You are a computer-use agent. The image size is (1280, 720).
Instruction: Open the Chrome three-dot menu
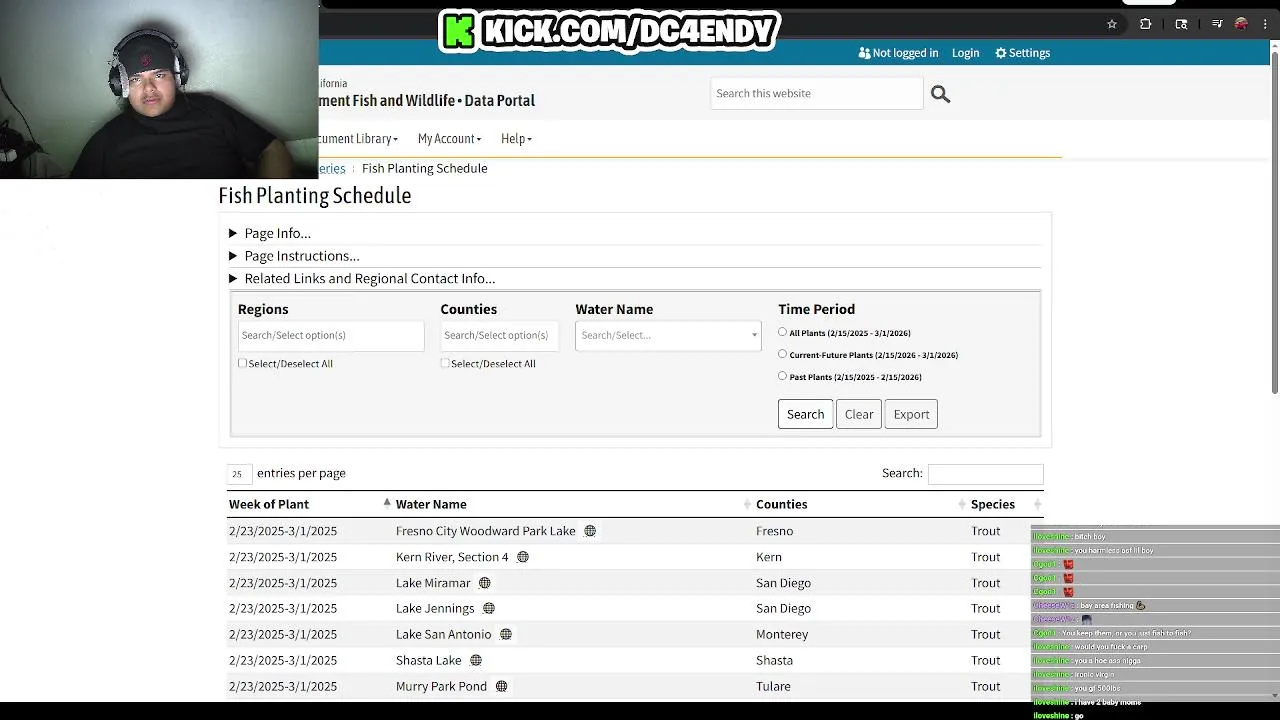[x=1265, y=24]
